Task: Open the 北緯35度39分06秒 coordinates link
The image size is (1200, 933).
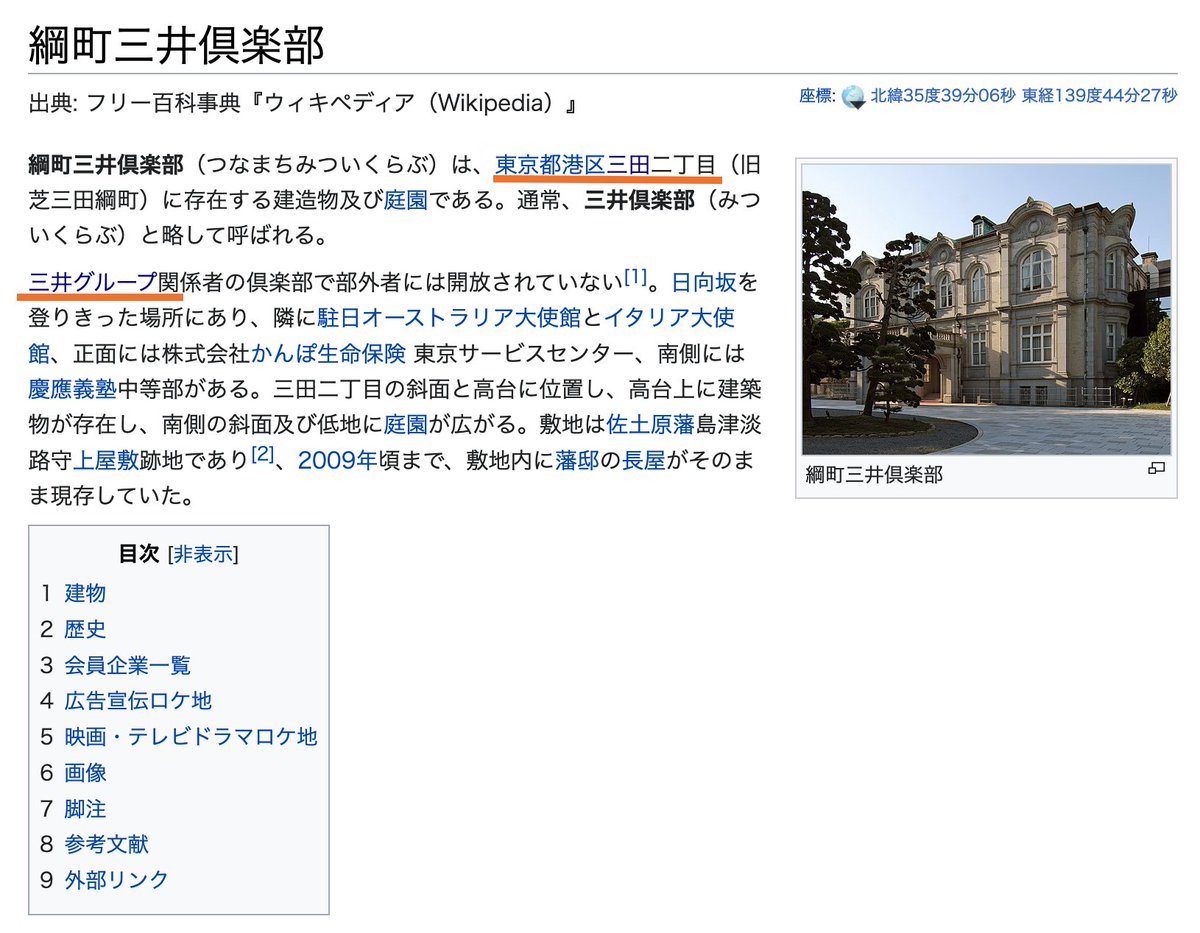Action: click(x=943, y=96)
